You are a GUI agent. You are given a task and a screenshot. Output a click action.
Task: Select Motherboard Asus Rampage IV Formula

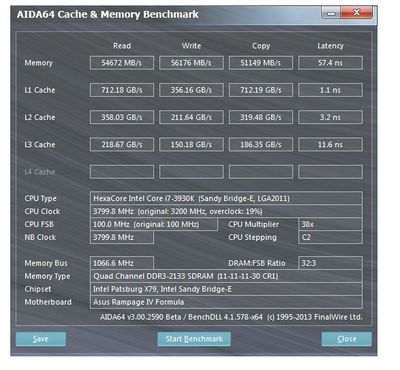(x=226, y=302)
